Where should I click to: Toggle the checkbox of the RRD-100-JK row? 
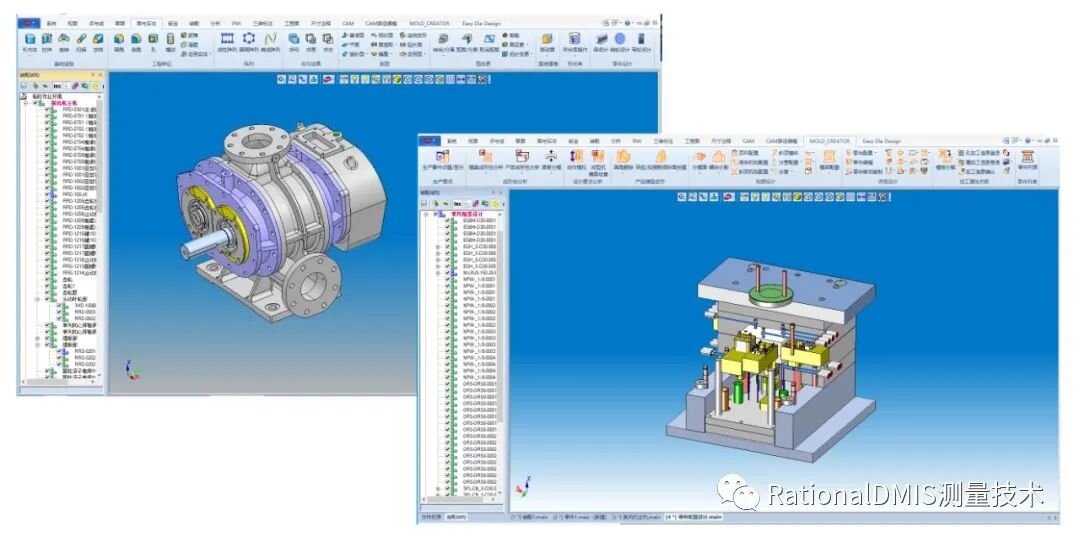pos(47,195)
